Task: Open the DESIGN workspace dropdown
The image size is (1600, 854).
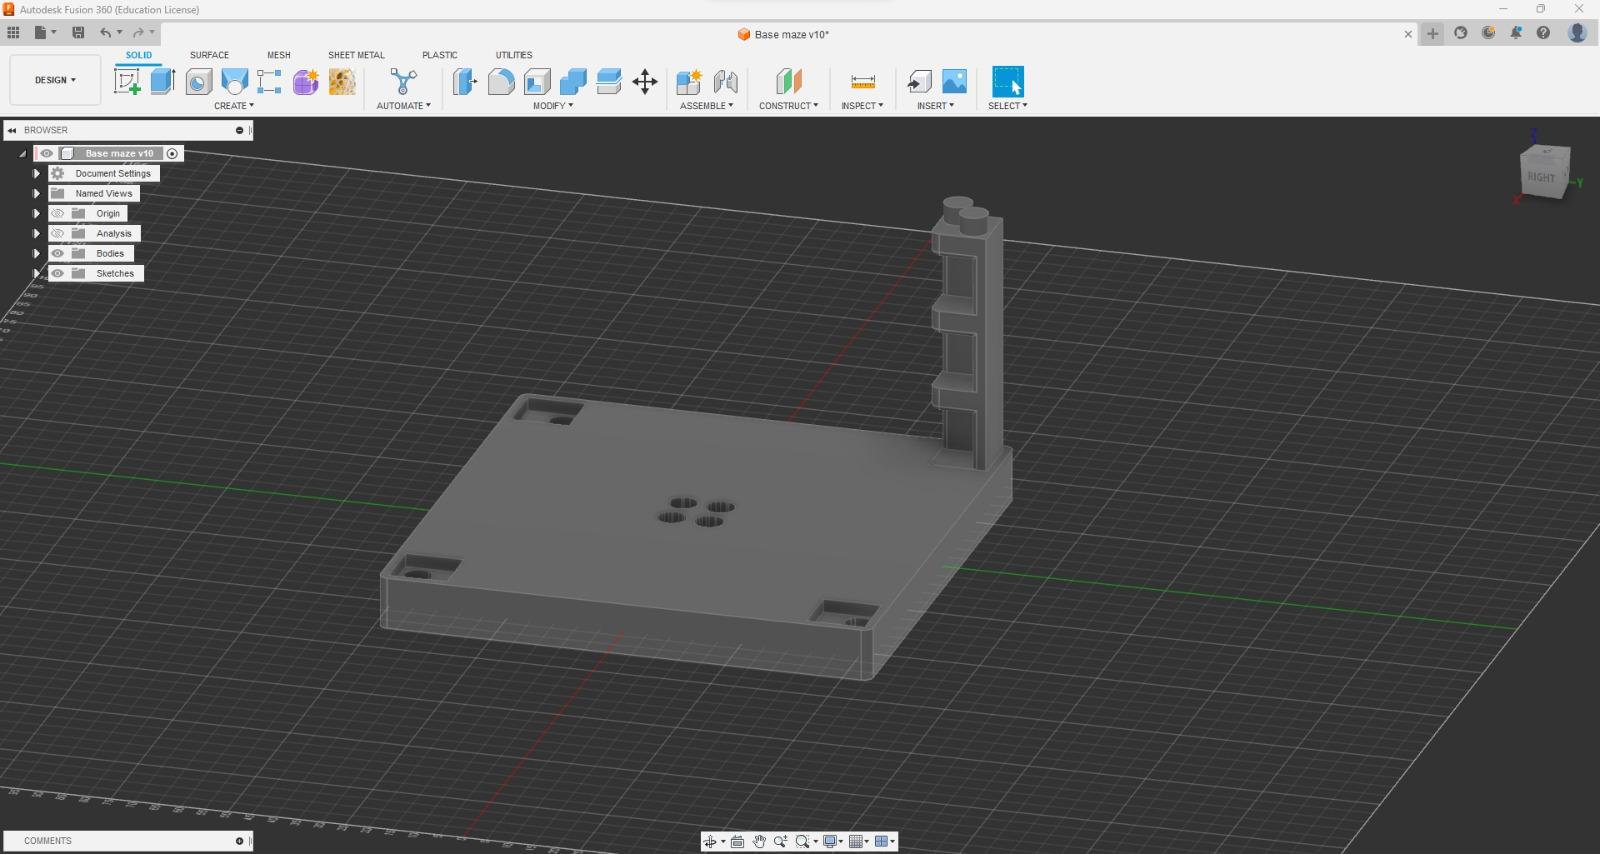Action: (55, 80)
